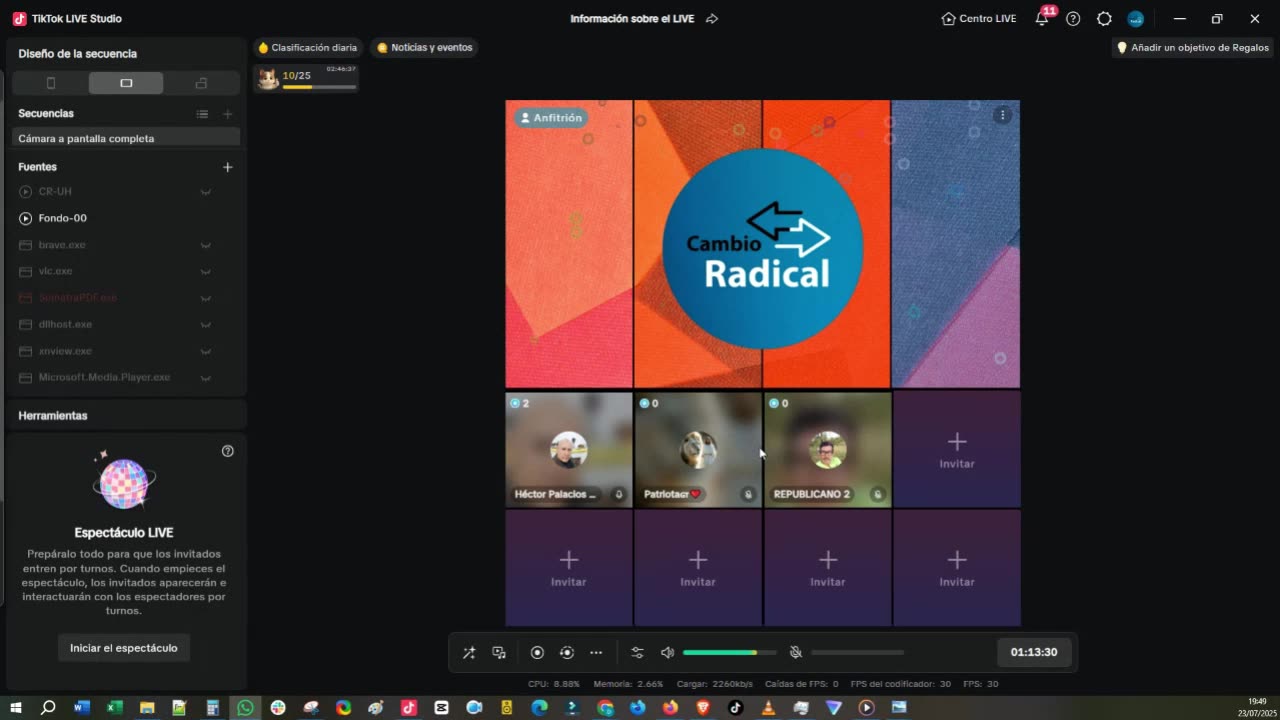Open the more options ellipsis in the bottom bar
The width and height of the screenshot is (1280, 720).
click(x=596, y=653)
